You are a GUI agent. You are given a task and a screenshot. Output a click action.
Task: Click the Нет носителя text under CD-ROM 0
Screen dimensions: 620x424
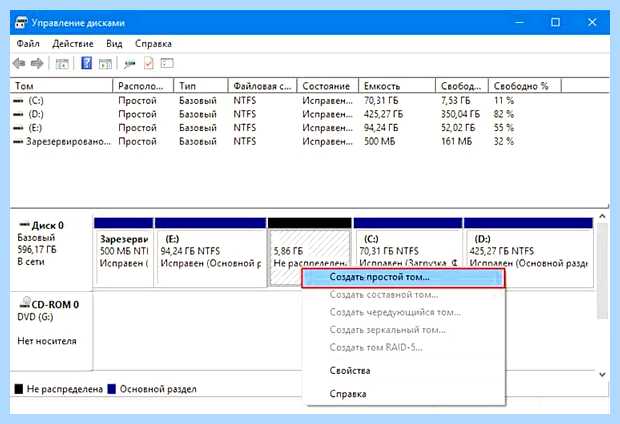click(47, 341)
